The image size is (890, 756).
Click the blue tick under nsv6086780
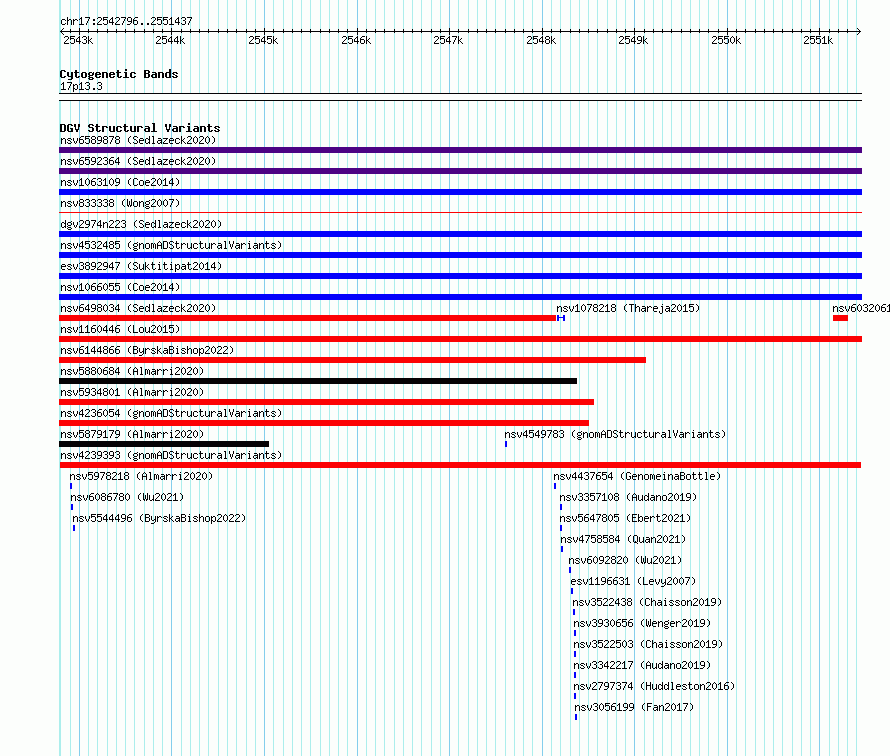tap(72, 507)
